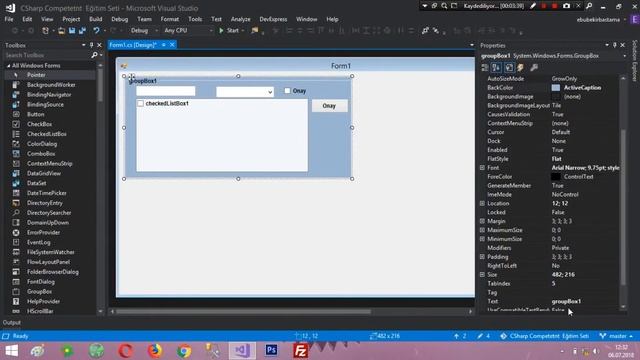Click the Save All toolbar icon

click(82, 31)
